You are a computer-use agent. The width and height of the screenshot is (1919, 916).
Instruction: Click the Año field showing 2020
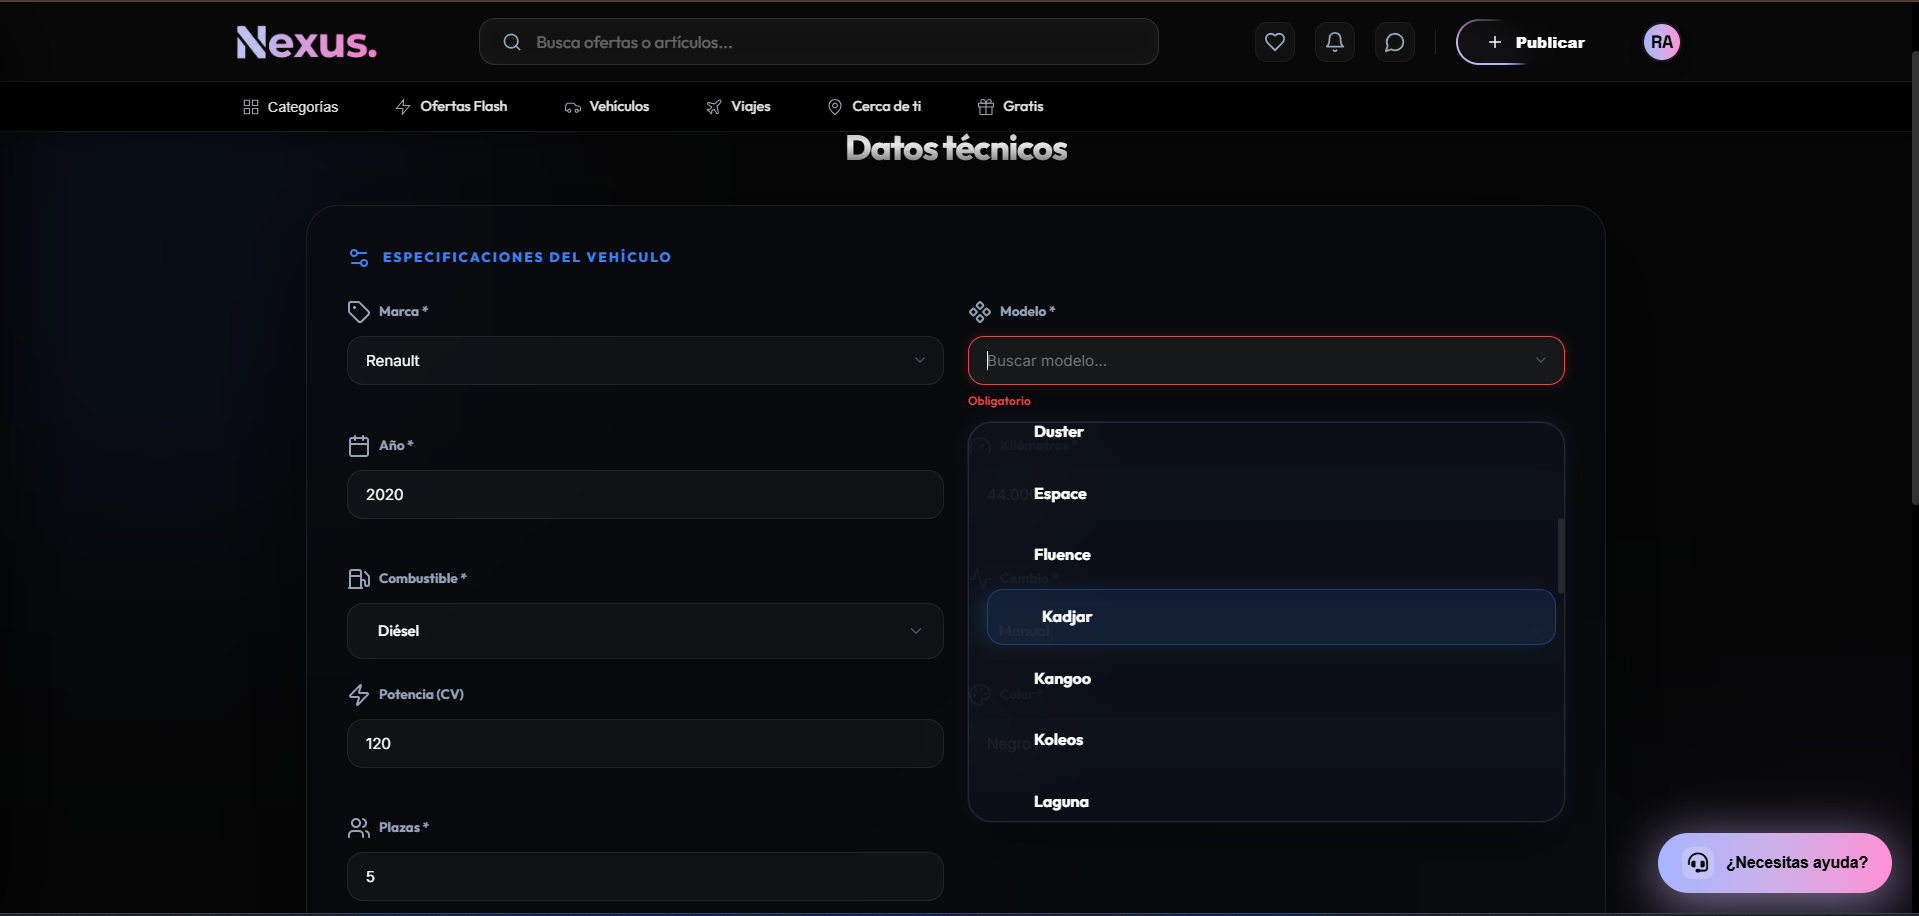(x=645, y=495)
